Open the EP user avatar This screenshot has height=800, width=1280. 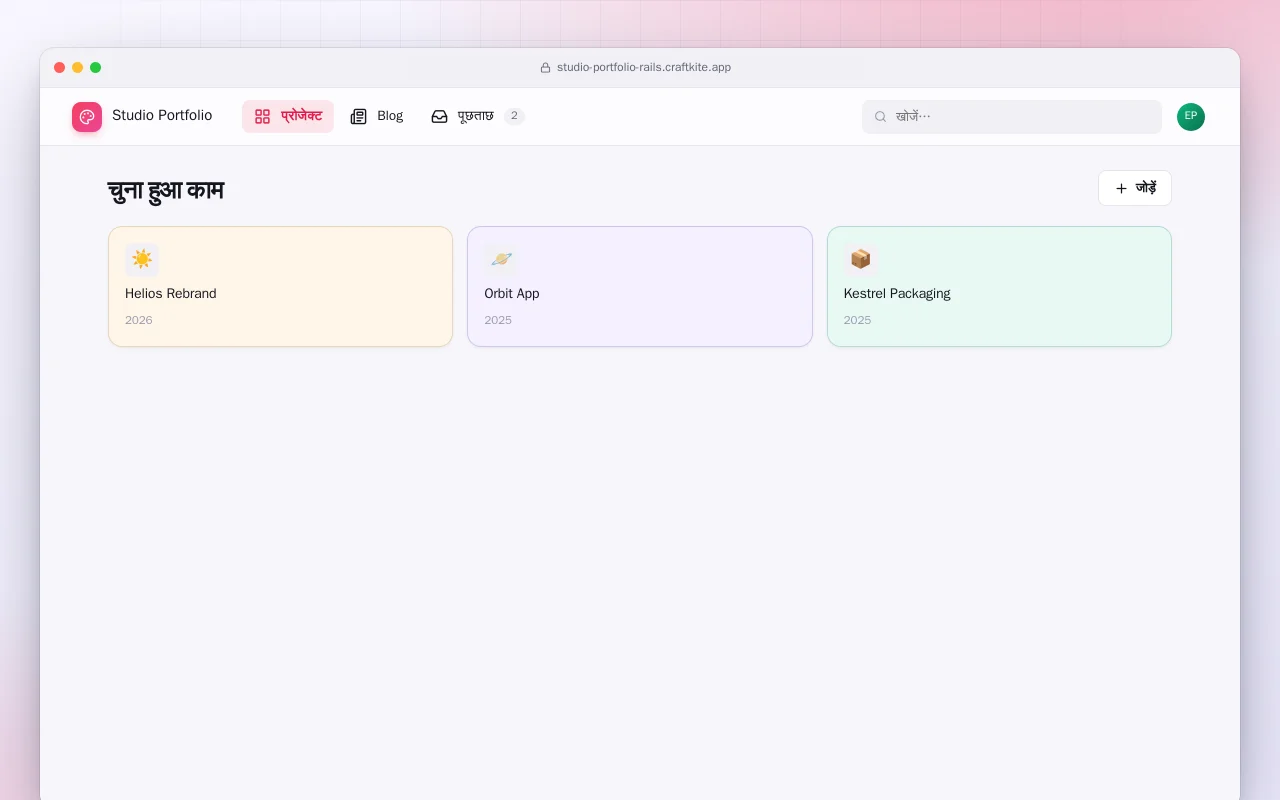tap(1191, 117)
